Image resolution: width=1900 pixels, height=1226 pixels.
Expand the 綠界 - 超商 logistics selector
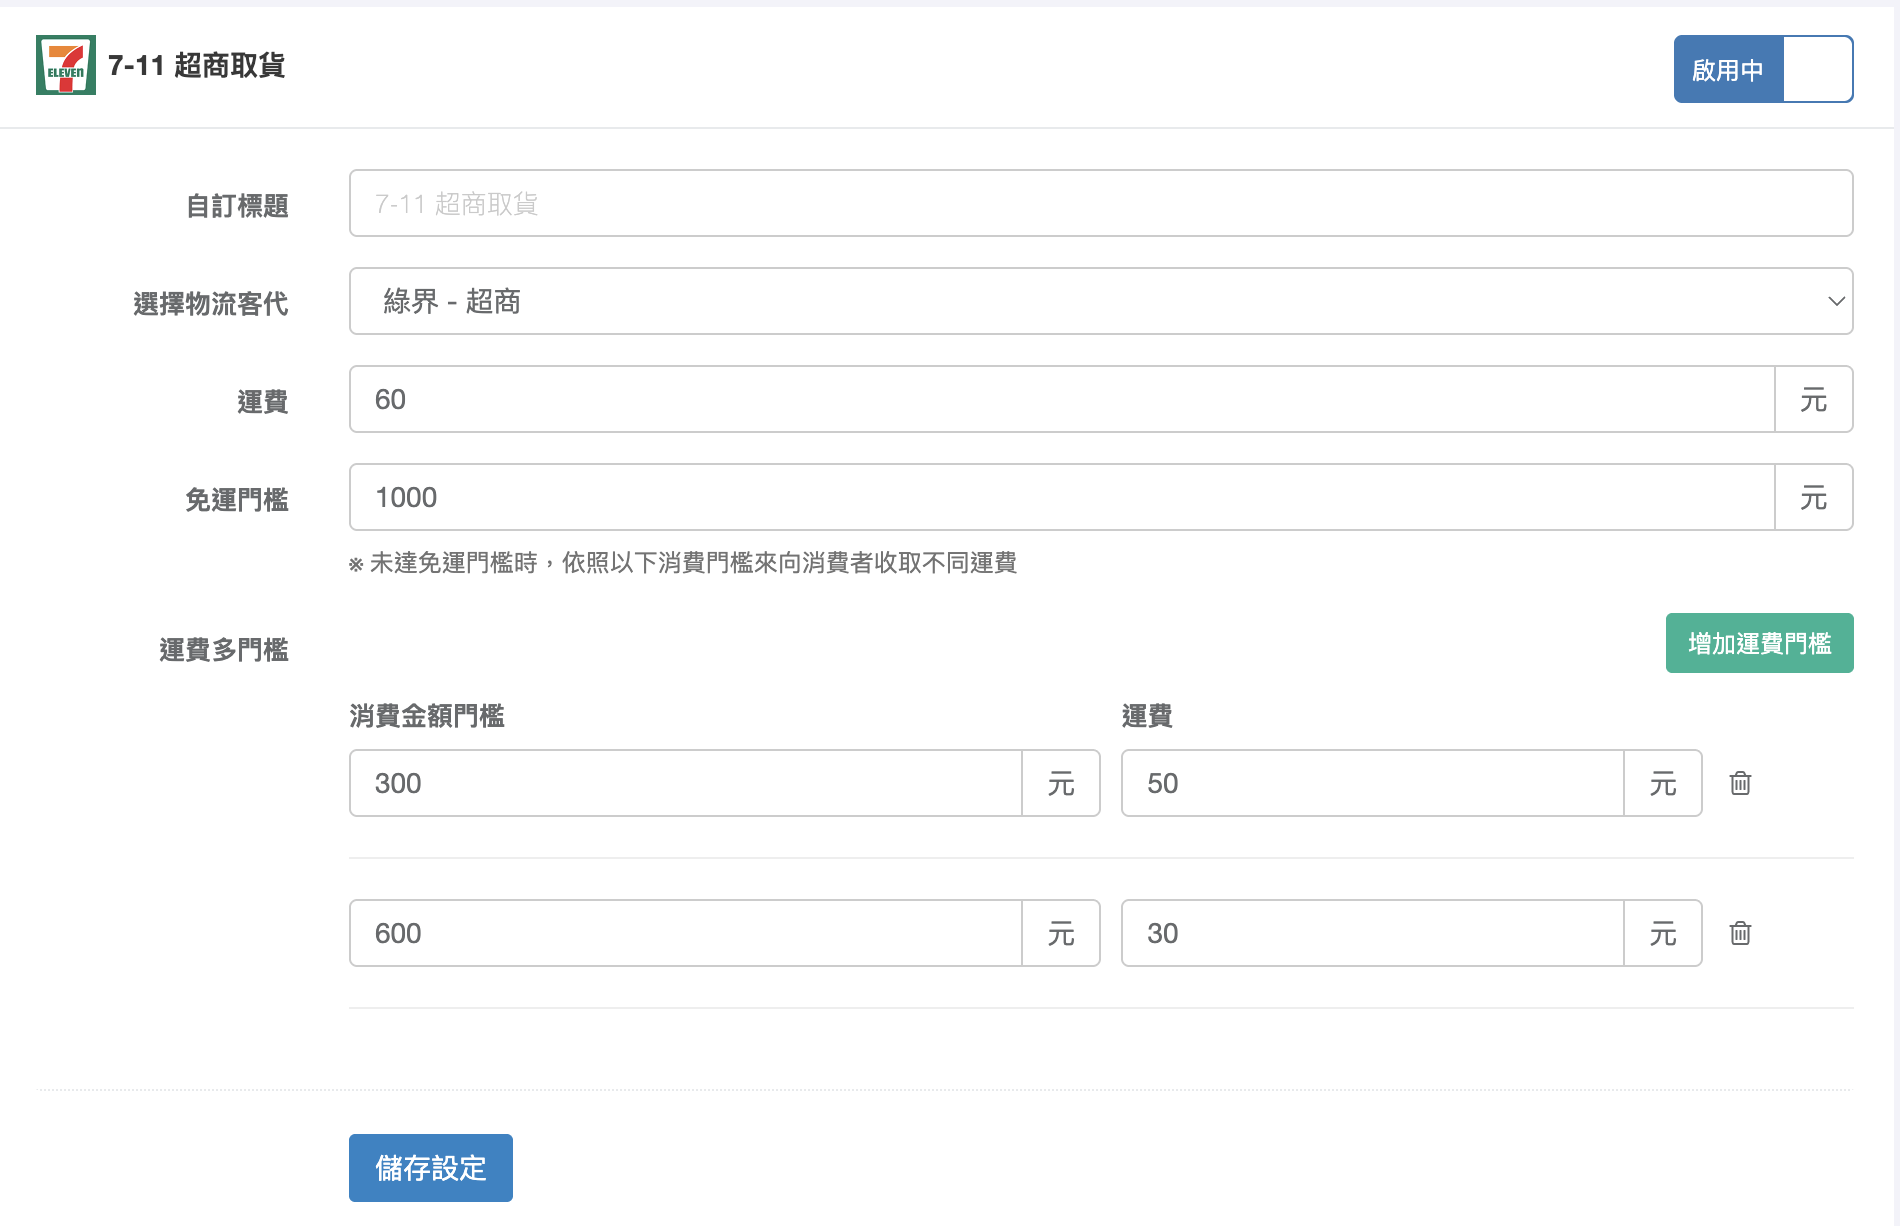click(1100, 301)
